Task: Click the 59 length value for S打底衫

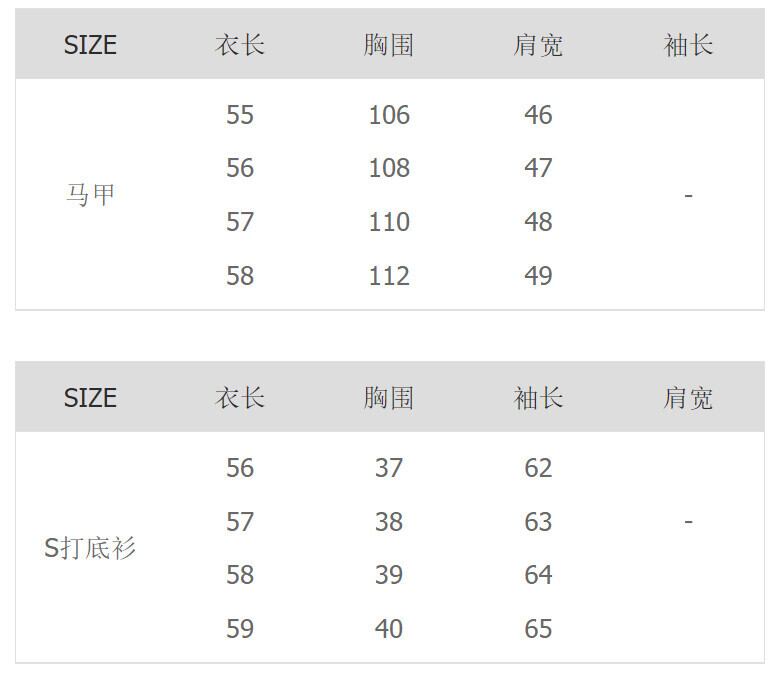Action: [240, 629]
